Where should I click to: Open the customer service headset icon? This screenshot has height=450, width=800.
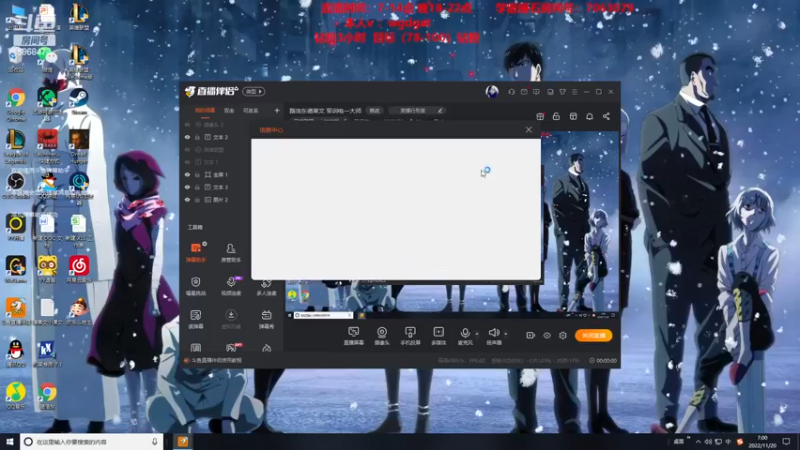point(512,92)
